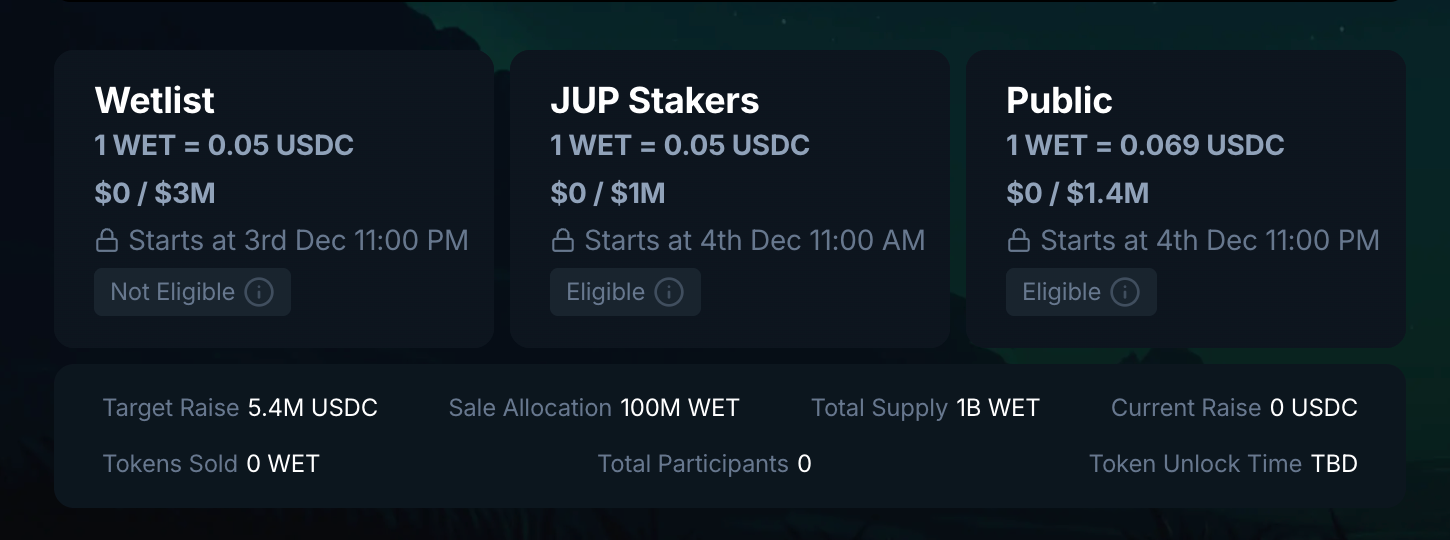Click the Wetlist $0 / $3M raise progress
Image resolution: width=1450 pixels, height=540 pixels.
[x=155, y=193]
